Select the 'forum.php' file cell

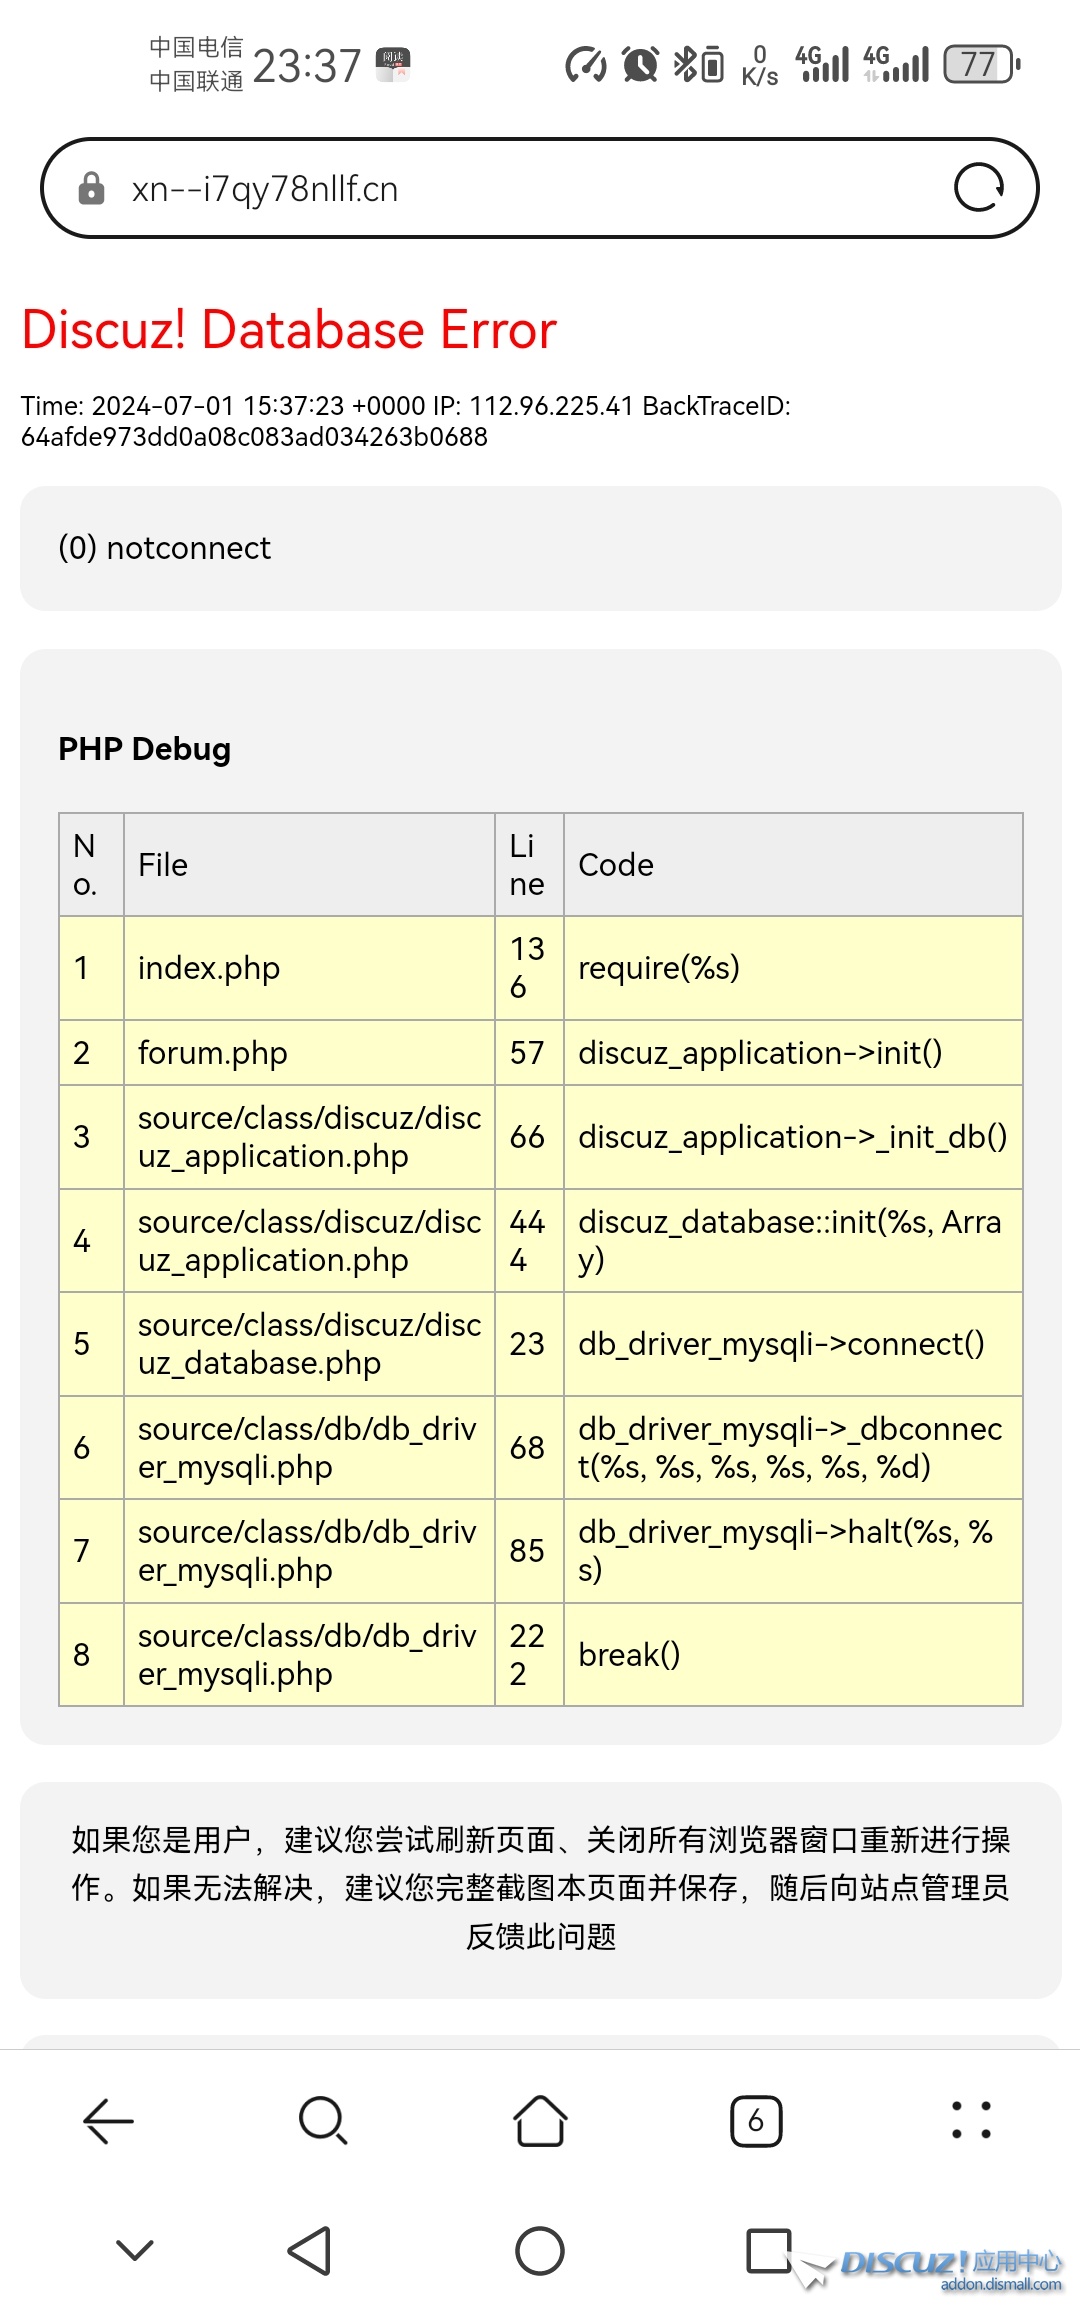pyautogui.click(x=309, y=1053)
